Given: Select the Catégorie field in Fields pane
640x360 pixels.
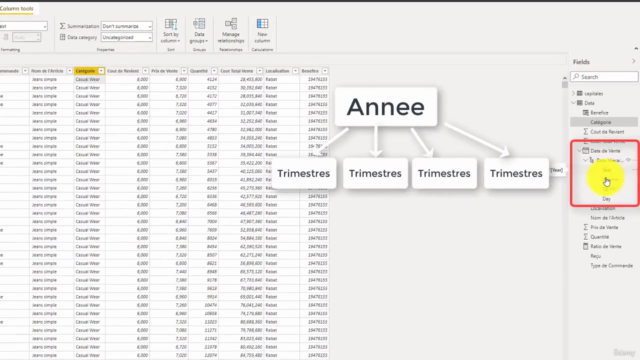Looking at the screenshot, I should [x=601, y=122].
